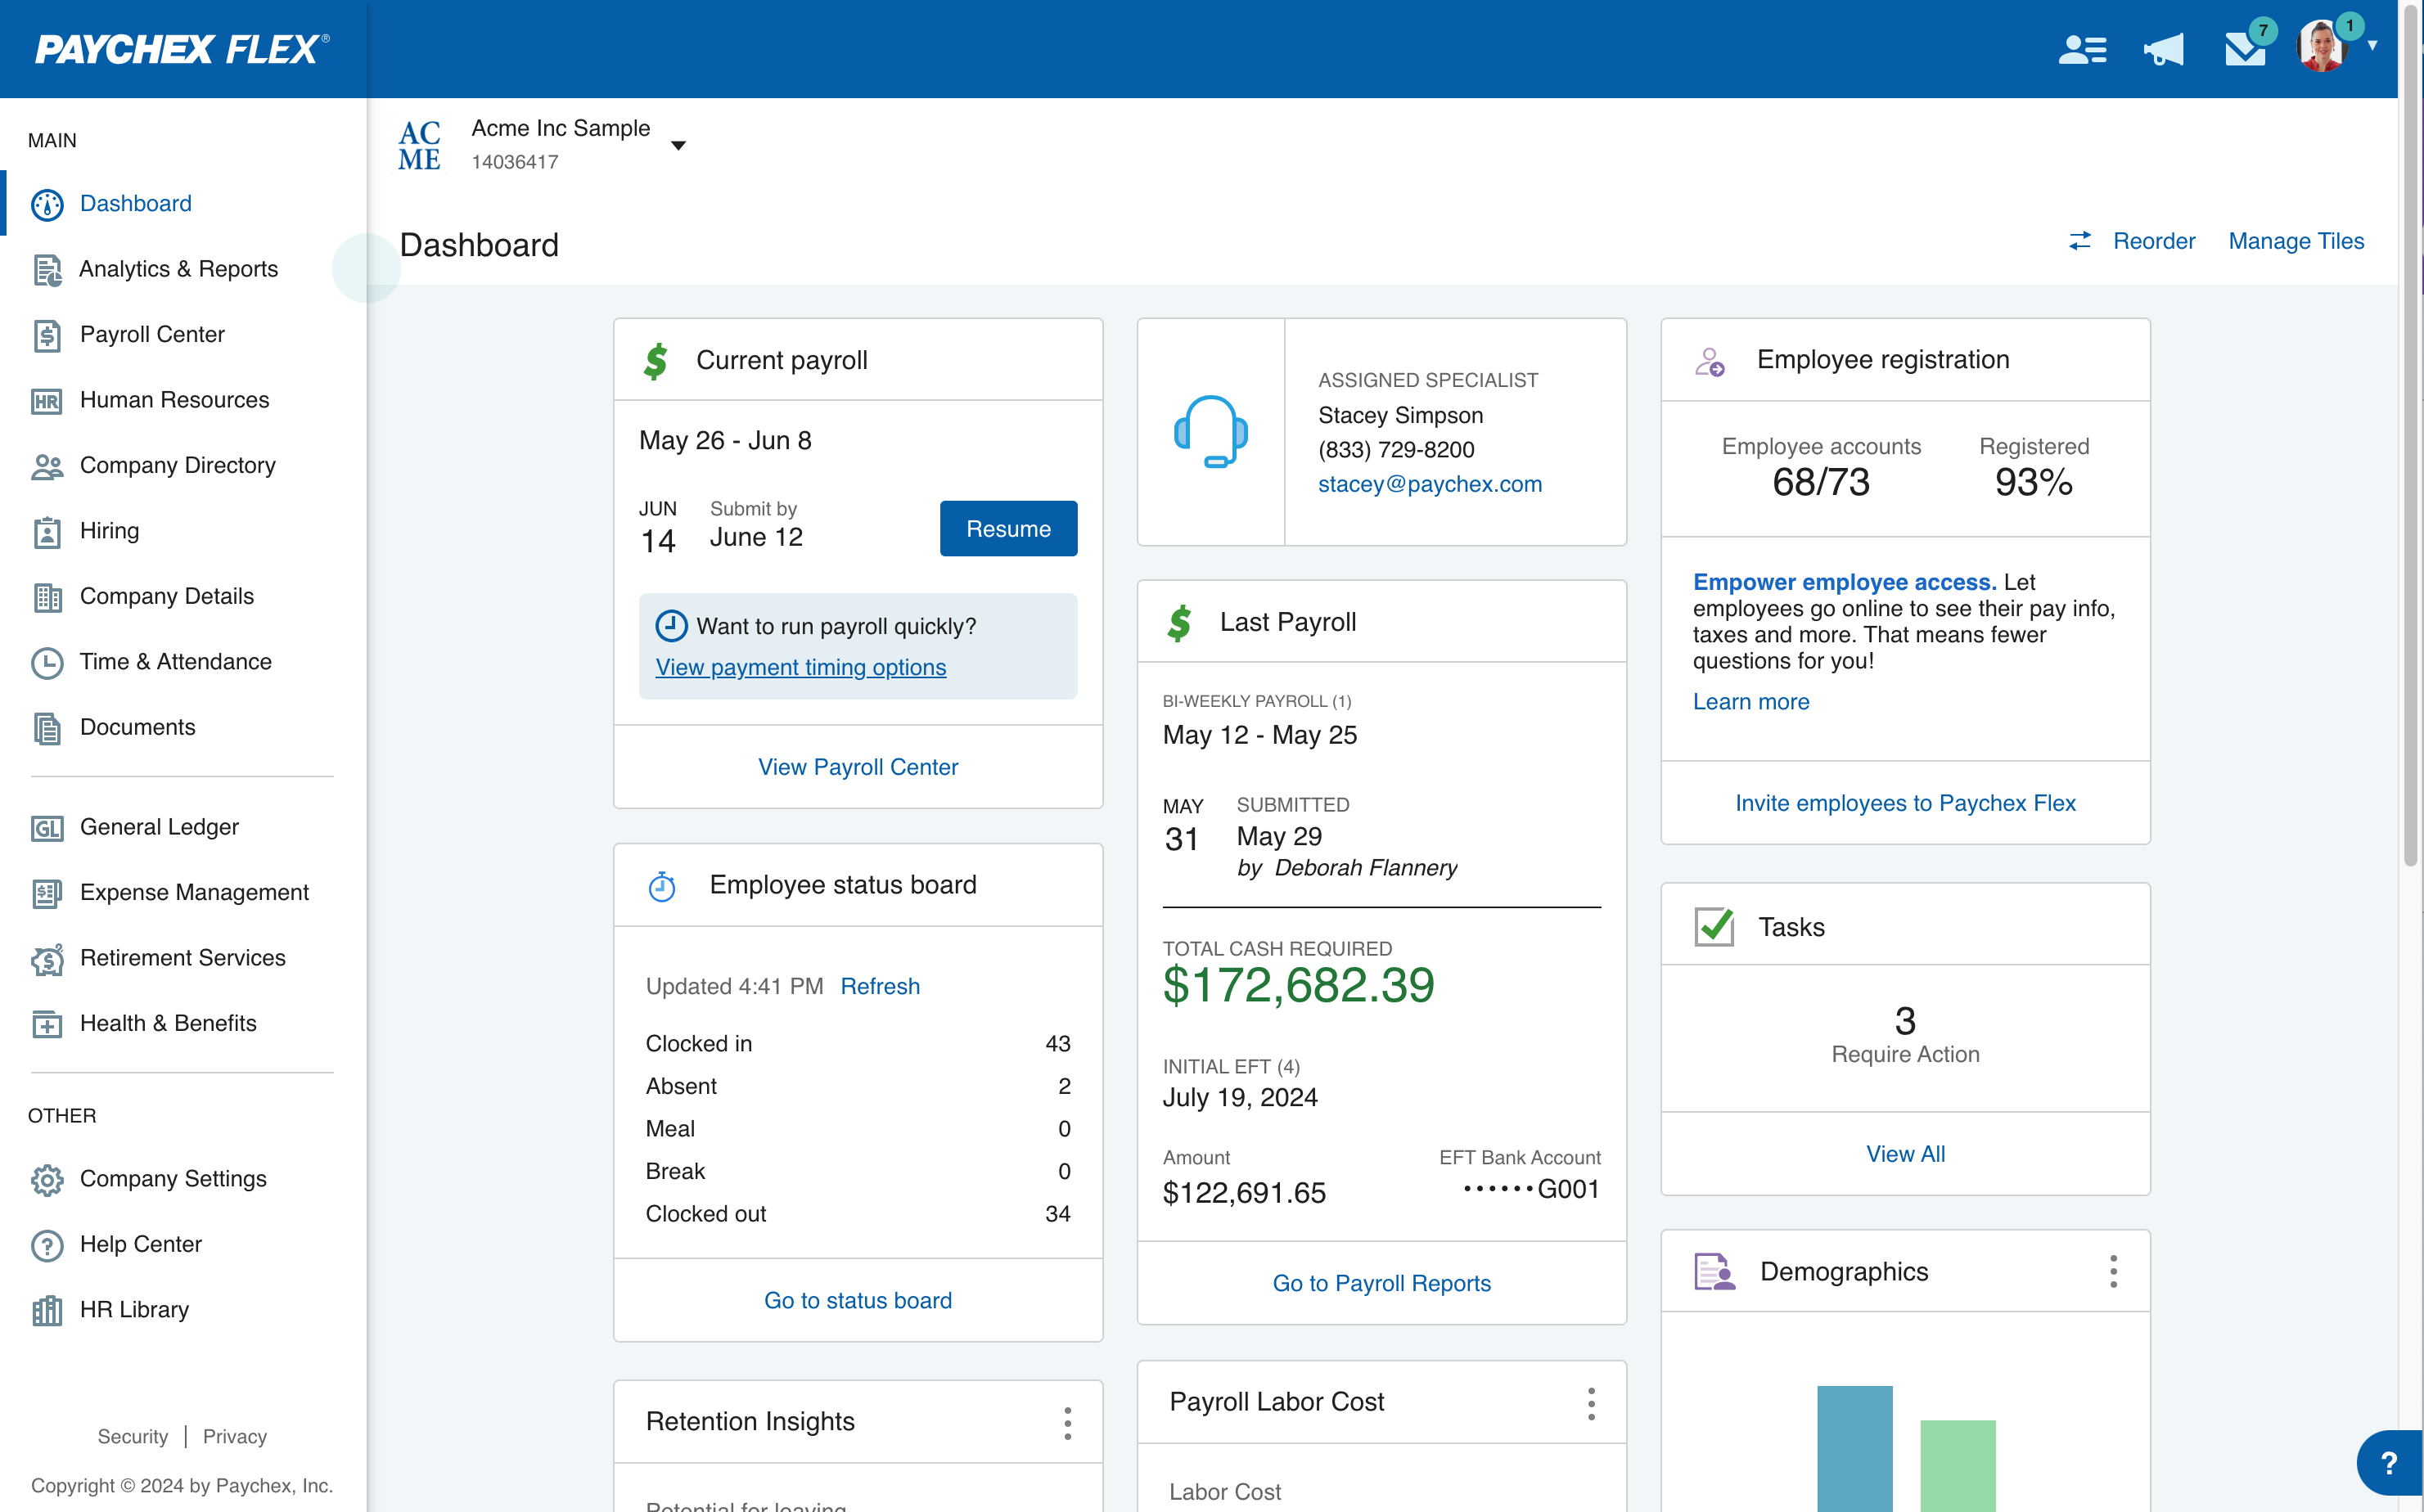2424x1512 pixels.
Task: Click Manage Tiles link
Action: click(2296, 242)
